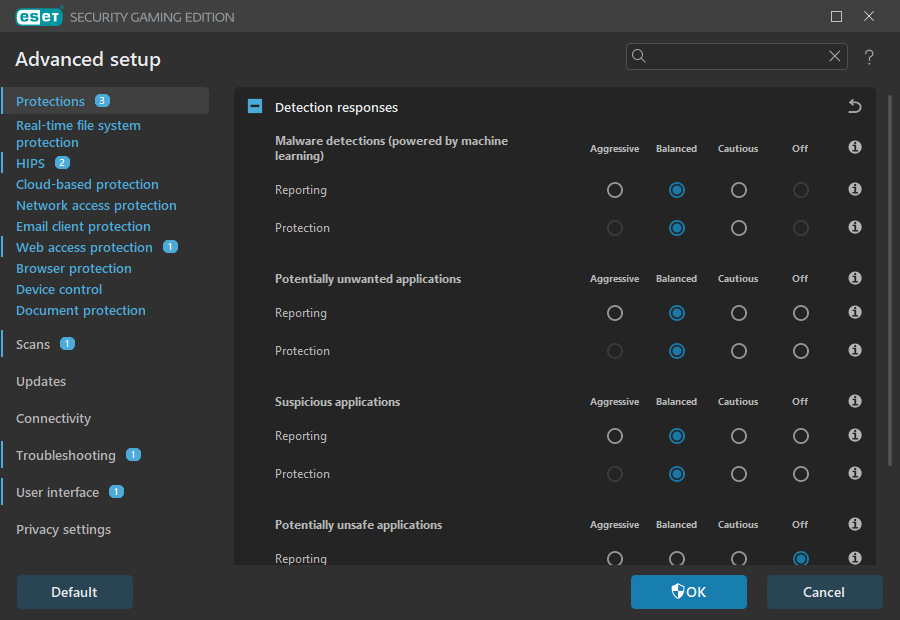900x620 pixels.
Task: Maximize the Advanced setup window
Action: click(836, 17)
